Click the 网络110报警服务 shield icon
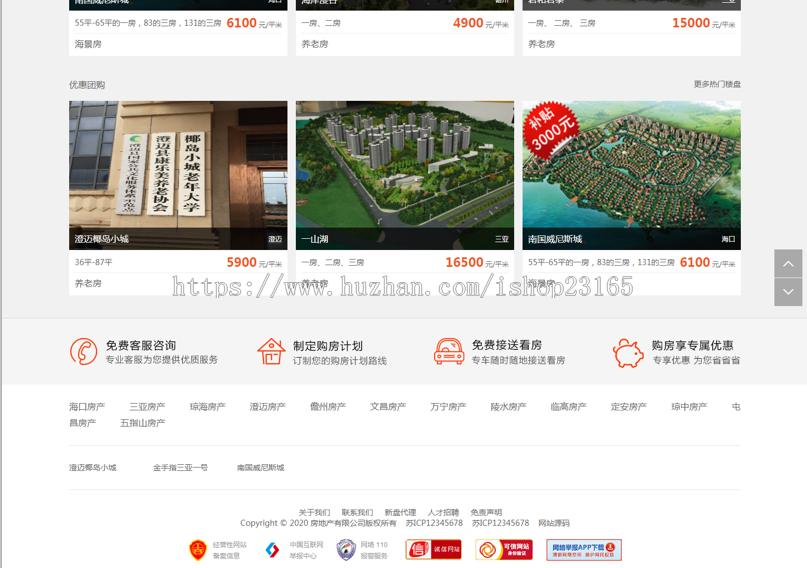Viewport: 807px width, 568px height. 346,549
